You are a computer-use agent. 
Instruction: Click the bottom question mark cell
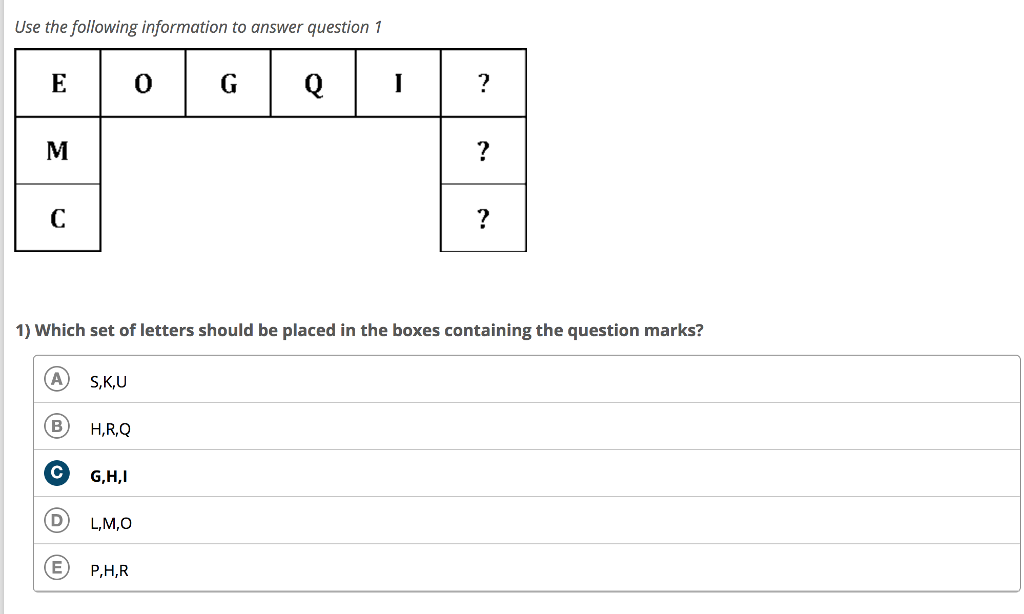click(484, 219)
